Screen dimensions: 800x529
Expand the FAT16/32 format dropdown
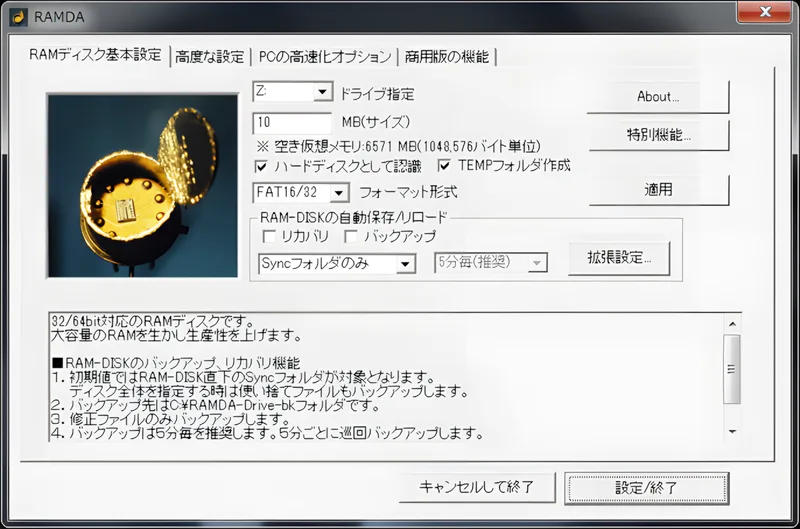(x=339, y=192)
